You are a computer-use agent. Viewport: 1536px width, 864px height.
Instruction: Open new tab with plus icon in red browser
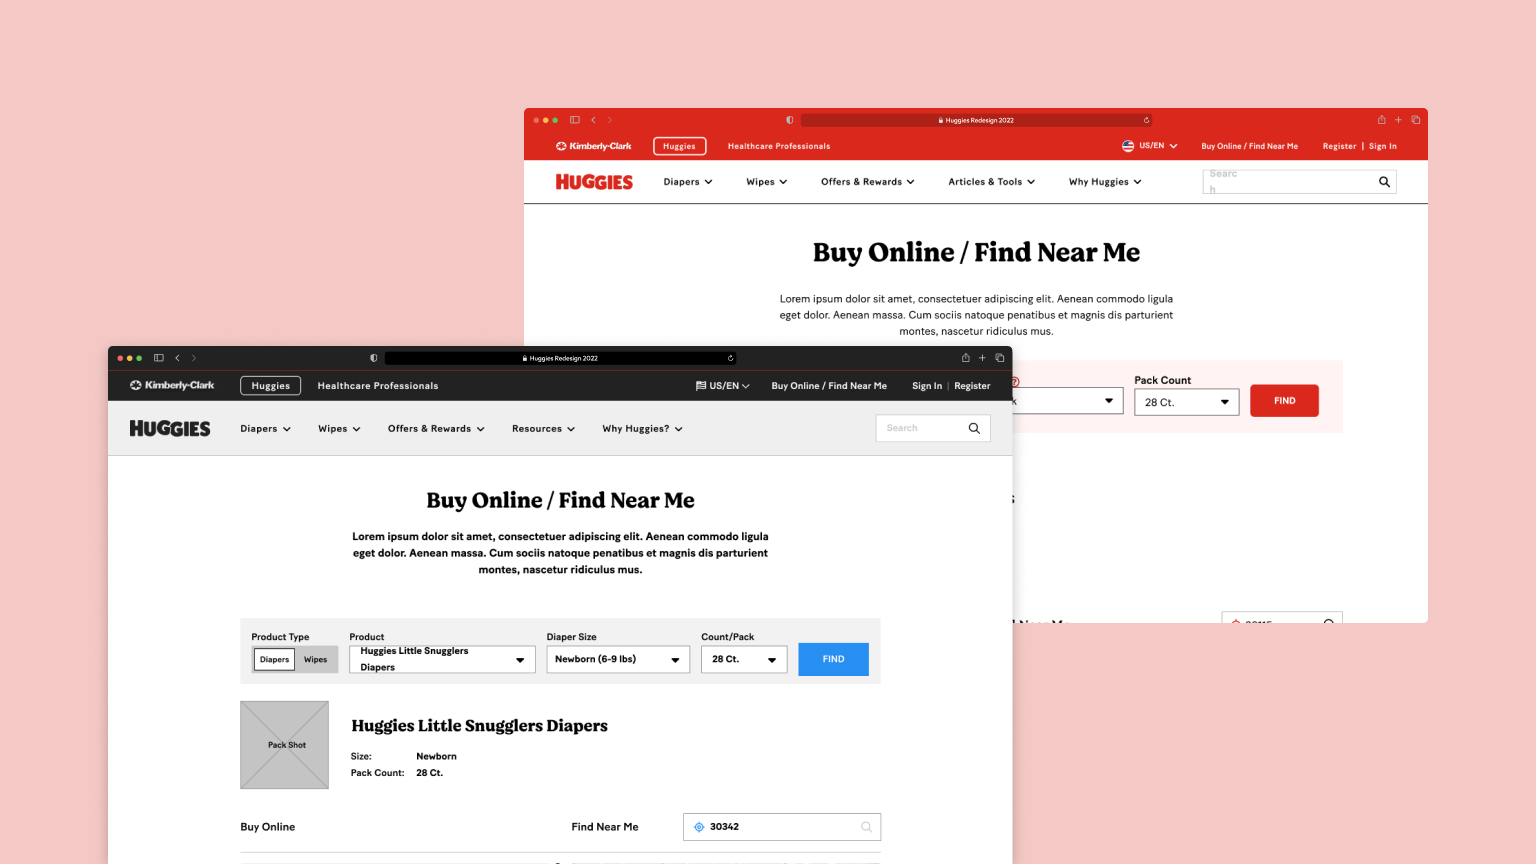pos(1398,120)
